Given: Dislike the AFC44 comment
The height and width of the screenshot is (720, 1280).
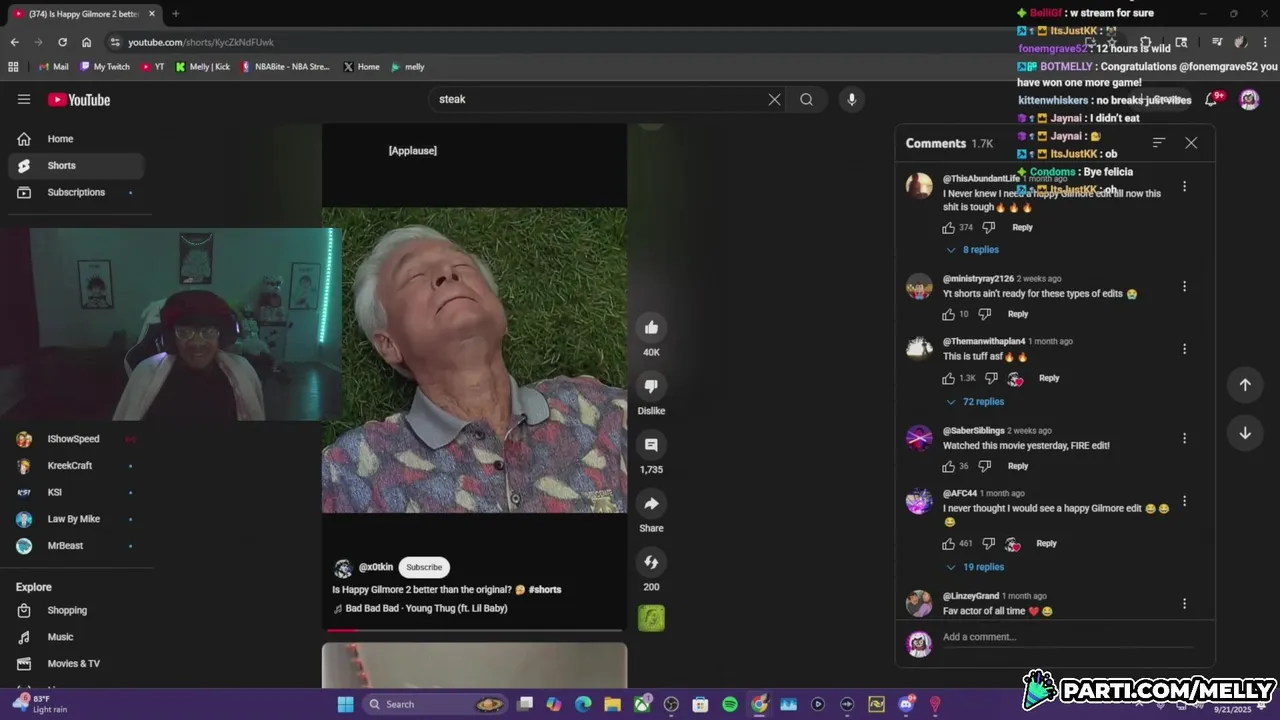Looking at the screenshot, I should 988,544.
